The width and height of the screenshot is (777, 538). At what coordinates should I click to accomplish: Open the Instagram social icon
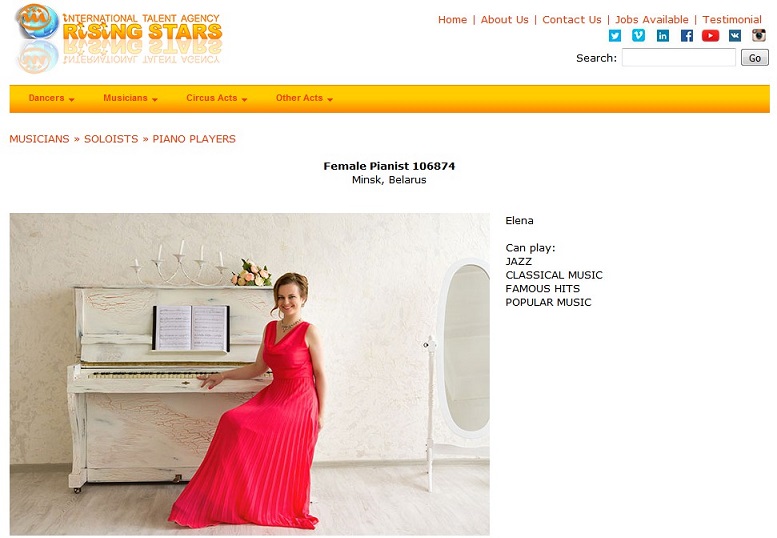click(x=759, y=36)
